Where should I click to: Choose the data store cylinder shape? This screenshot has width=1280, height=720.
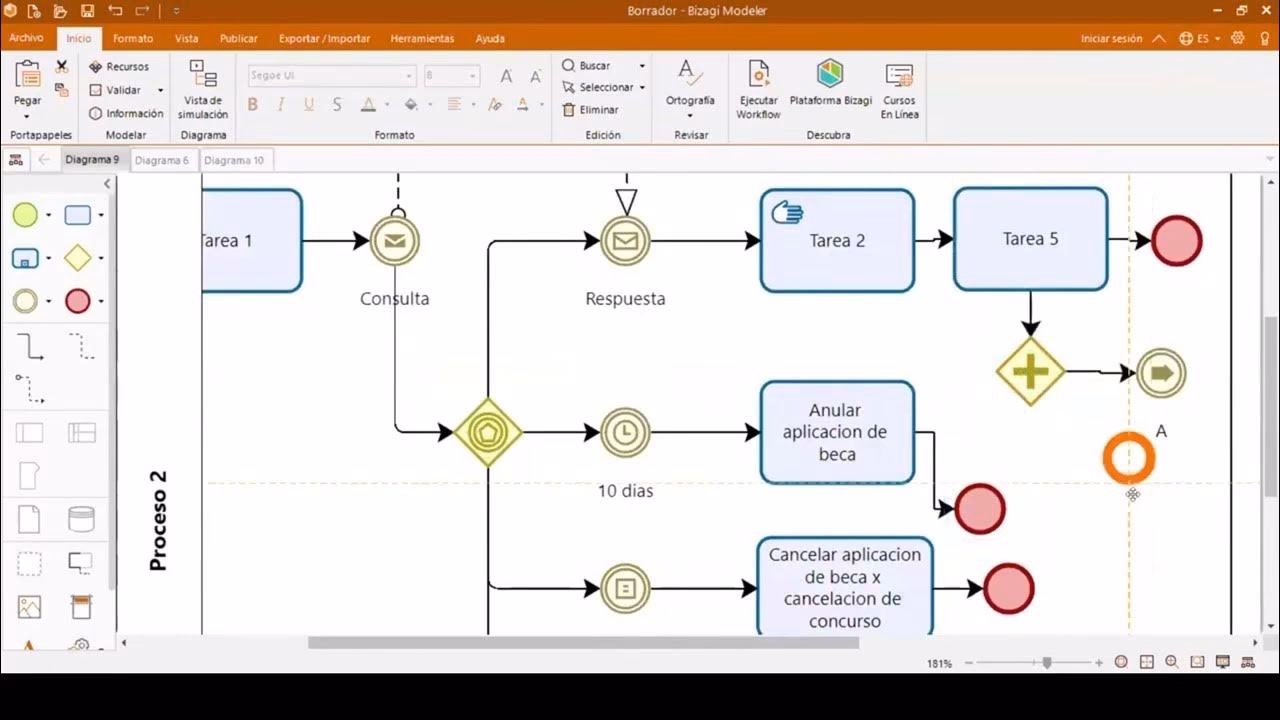tap(81, 519)
